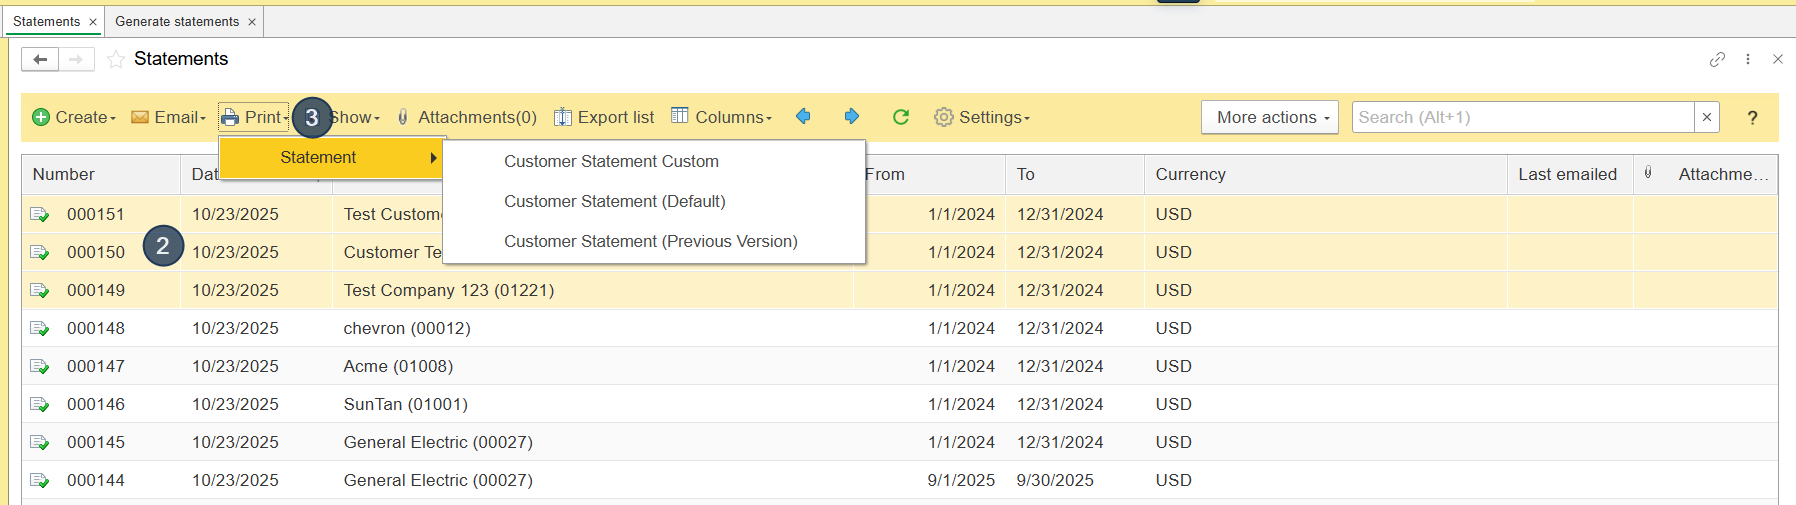
Task: Open the help question mark
Action: click(x=1752, y=118)
